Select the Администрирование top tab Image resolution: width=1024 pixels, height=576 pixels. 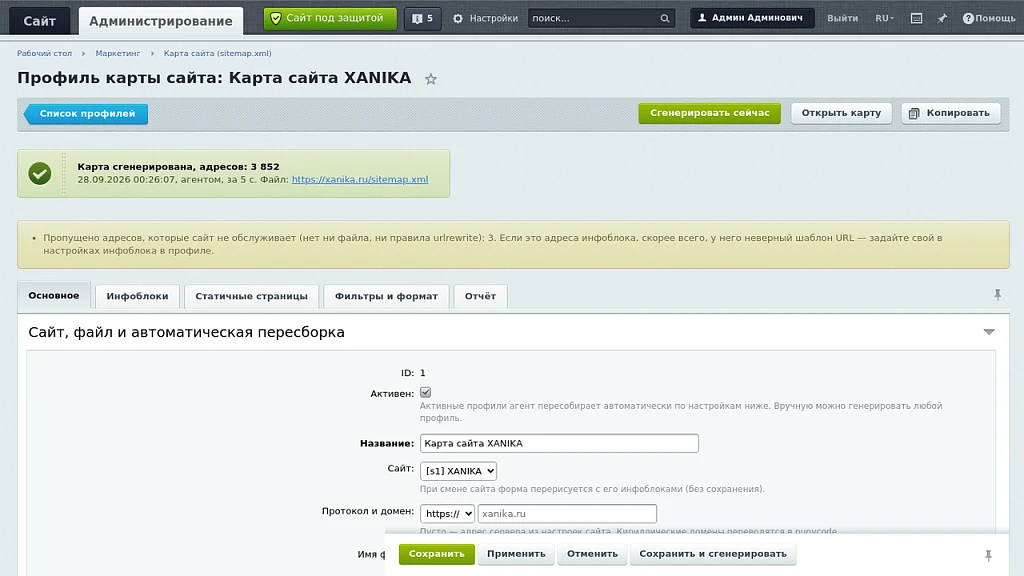click(161, 21)
